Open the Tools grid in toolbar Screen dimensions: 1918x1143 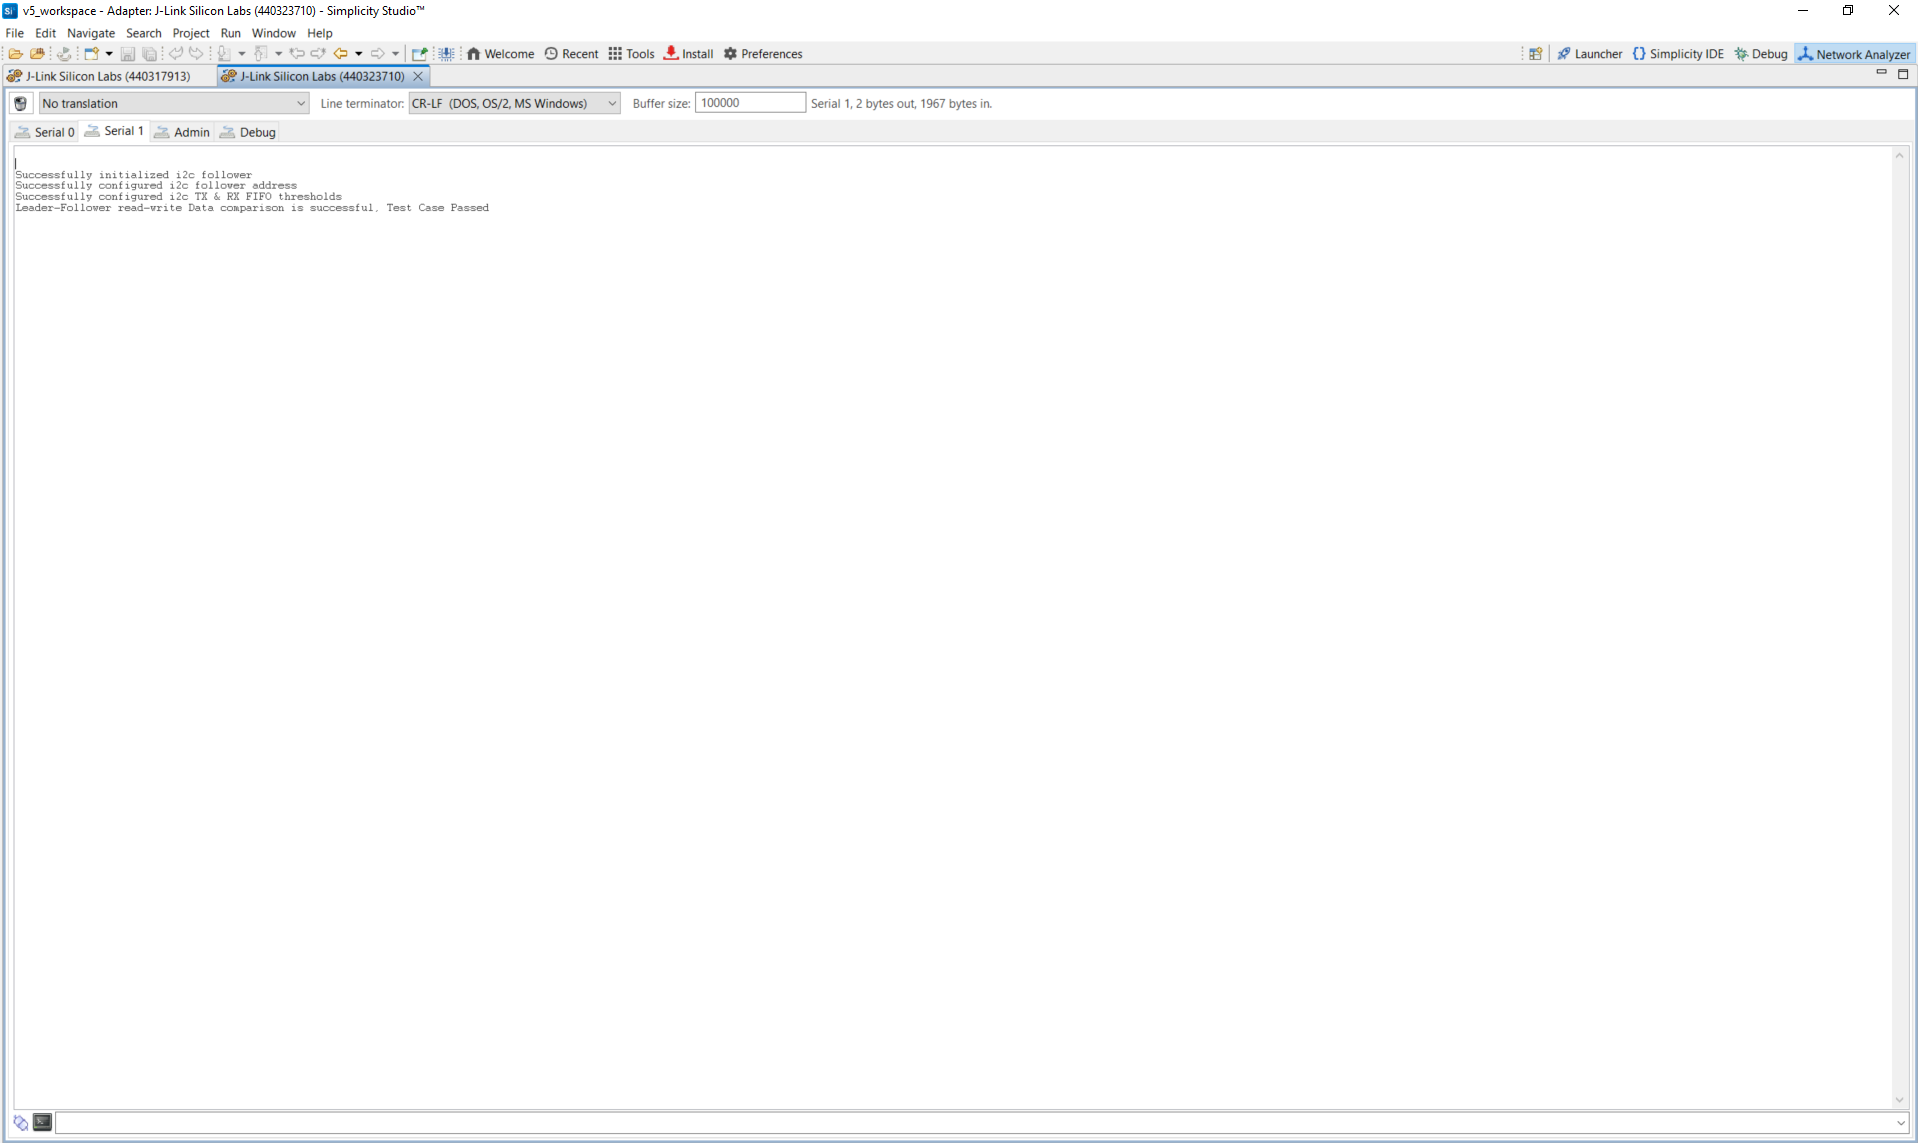631,54
